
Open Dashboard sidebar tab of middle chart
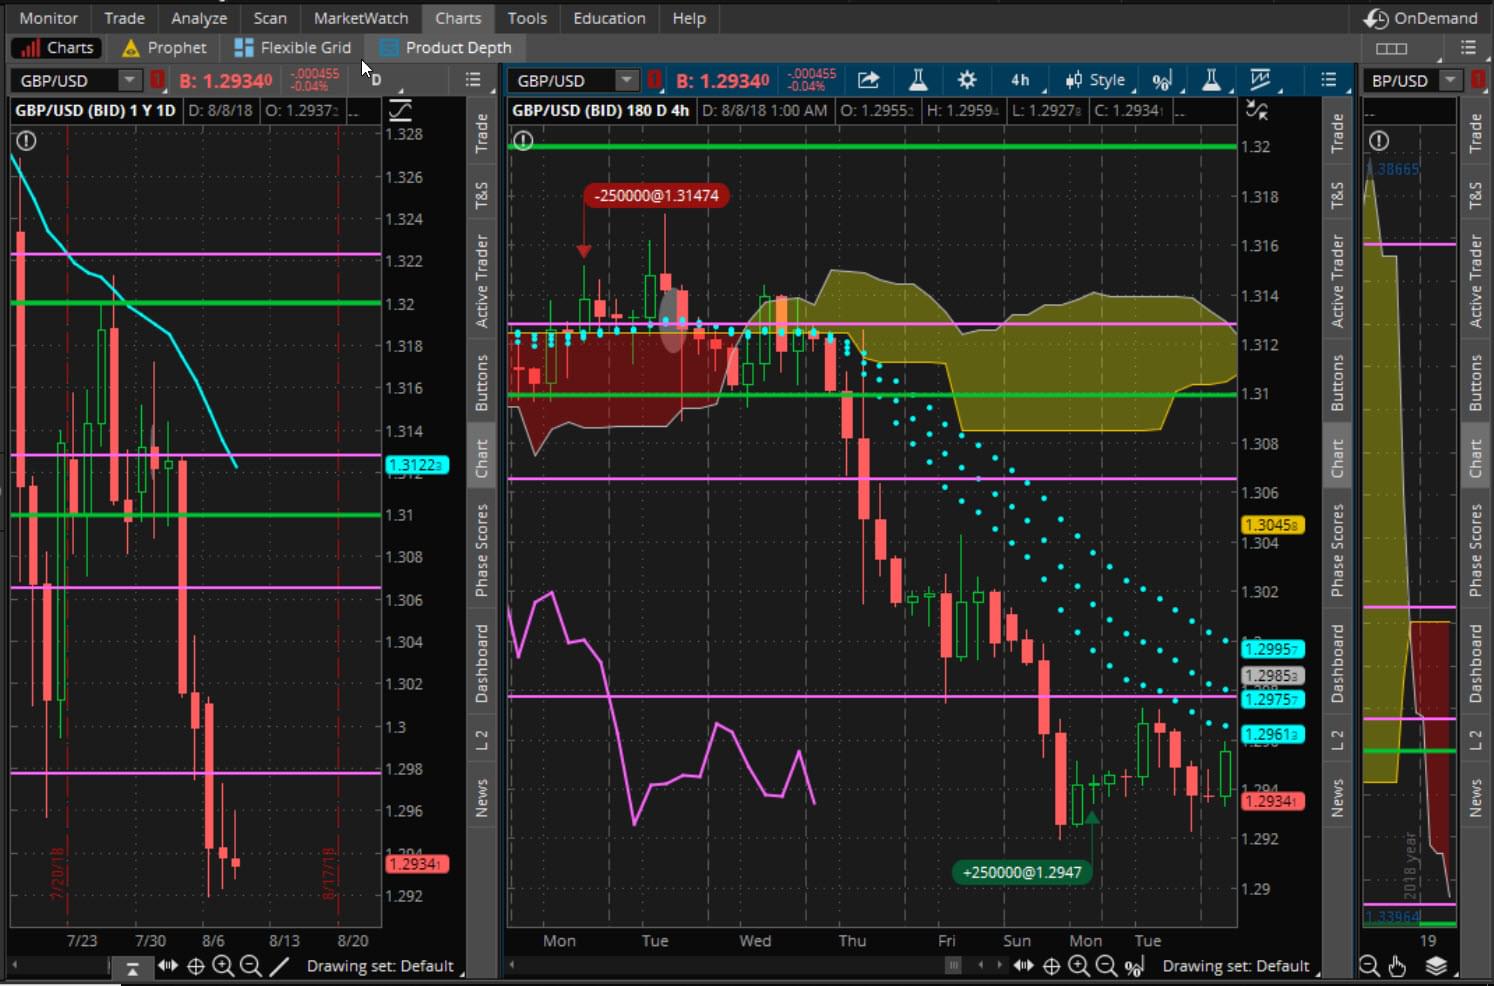pyautogui.click(x=1337, y=664)
